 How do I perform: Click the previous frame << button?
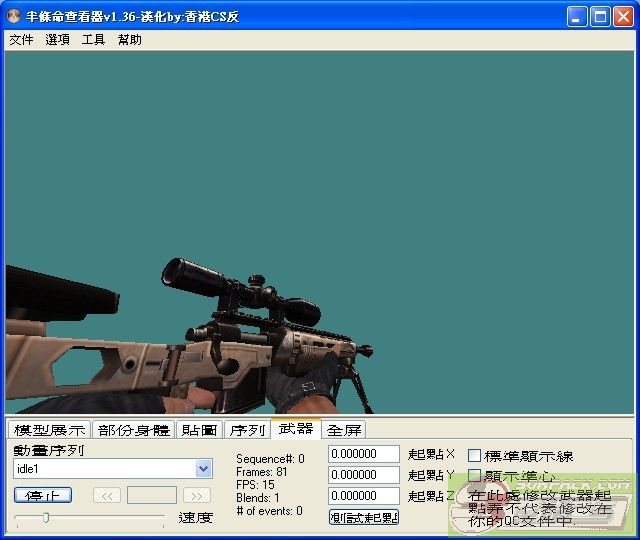(107, 495)
